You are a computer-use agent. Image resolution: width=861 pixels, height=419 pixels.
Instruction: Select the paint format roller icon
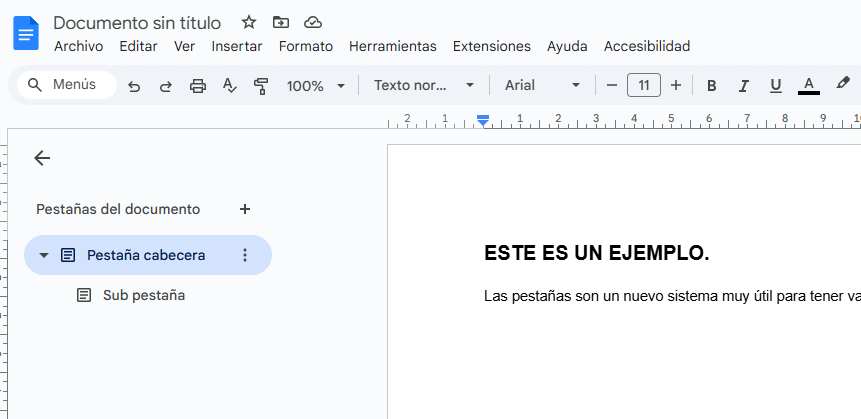pos(261,86)
